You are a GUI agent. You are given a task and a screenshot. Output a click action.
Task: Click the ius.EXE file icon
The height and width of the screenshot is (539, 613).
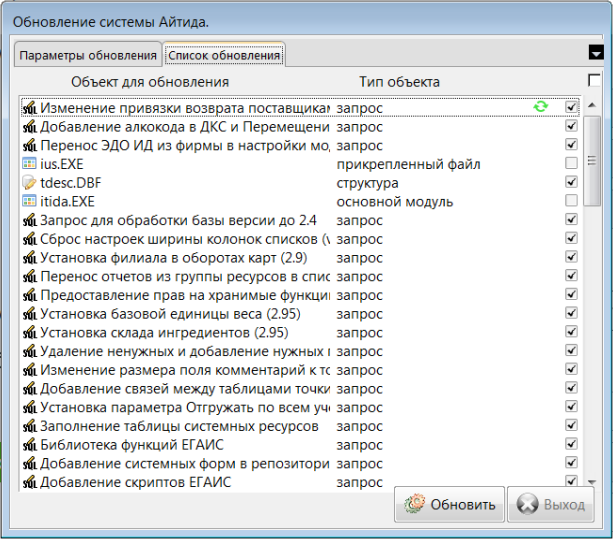pyautogui.click(x=29, y=164)
